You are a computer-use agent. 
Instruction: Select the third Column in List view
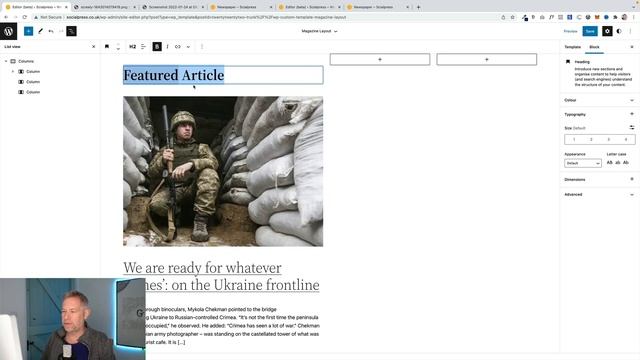[33, 92]
